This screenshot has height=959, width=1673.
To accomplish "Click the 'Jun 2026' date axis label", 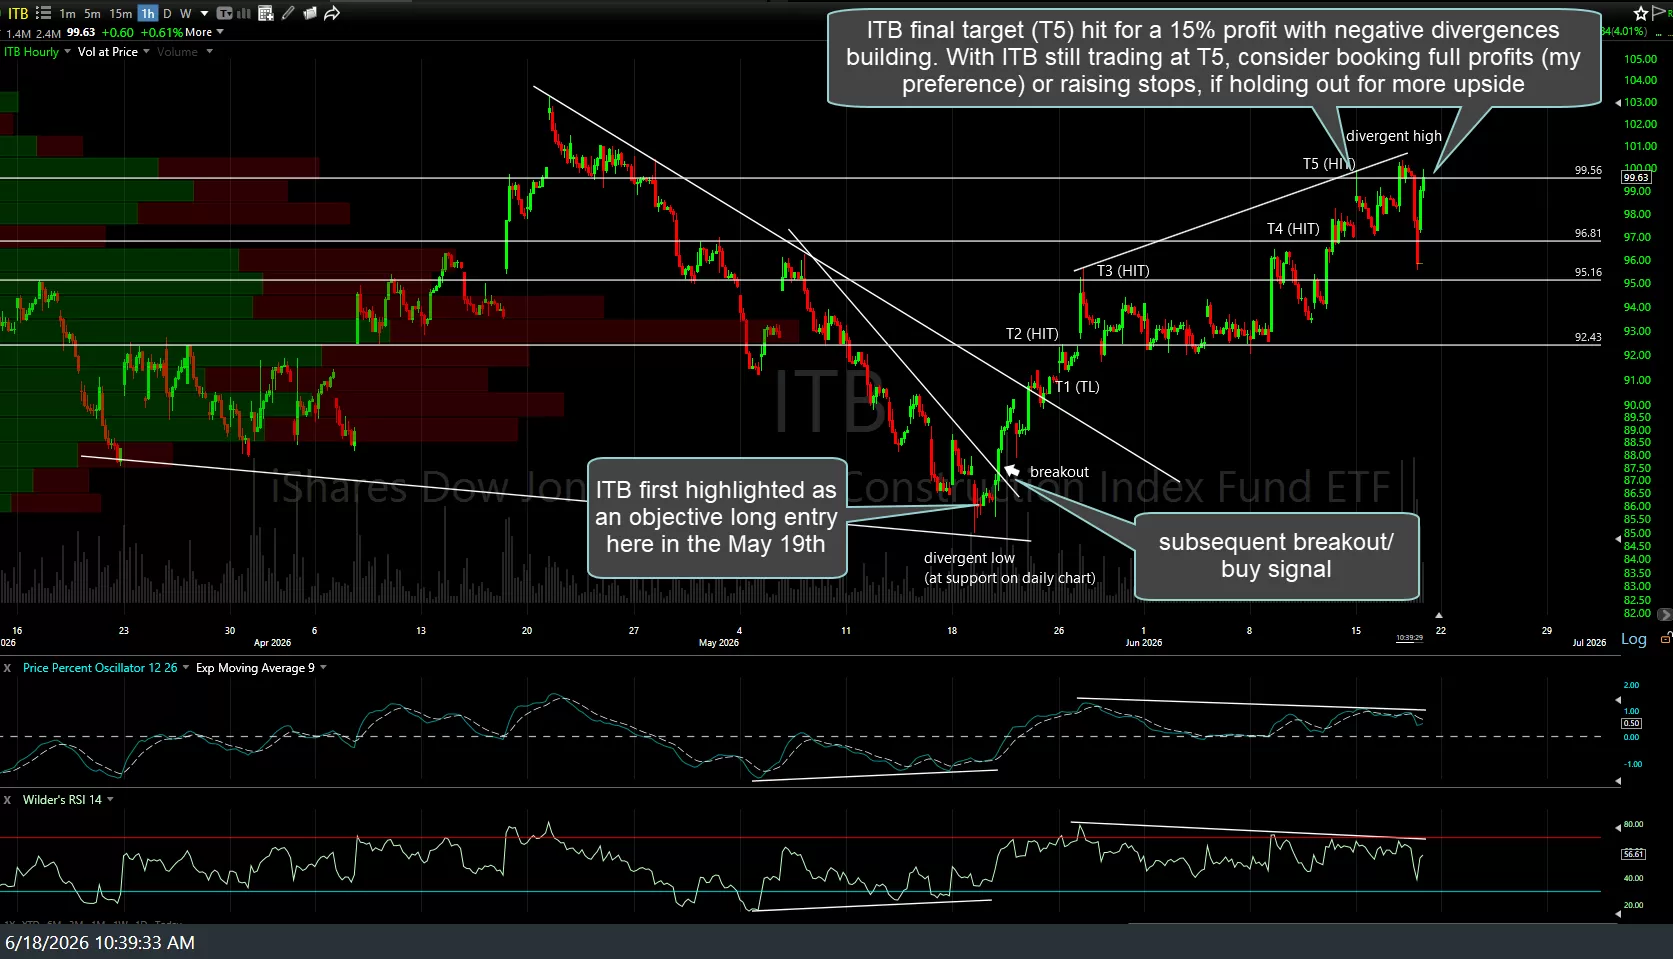I will pos(1144,643).
